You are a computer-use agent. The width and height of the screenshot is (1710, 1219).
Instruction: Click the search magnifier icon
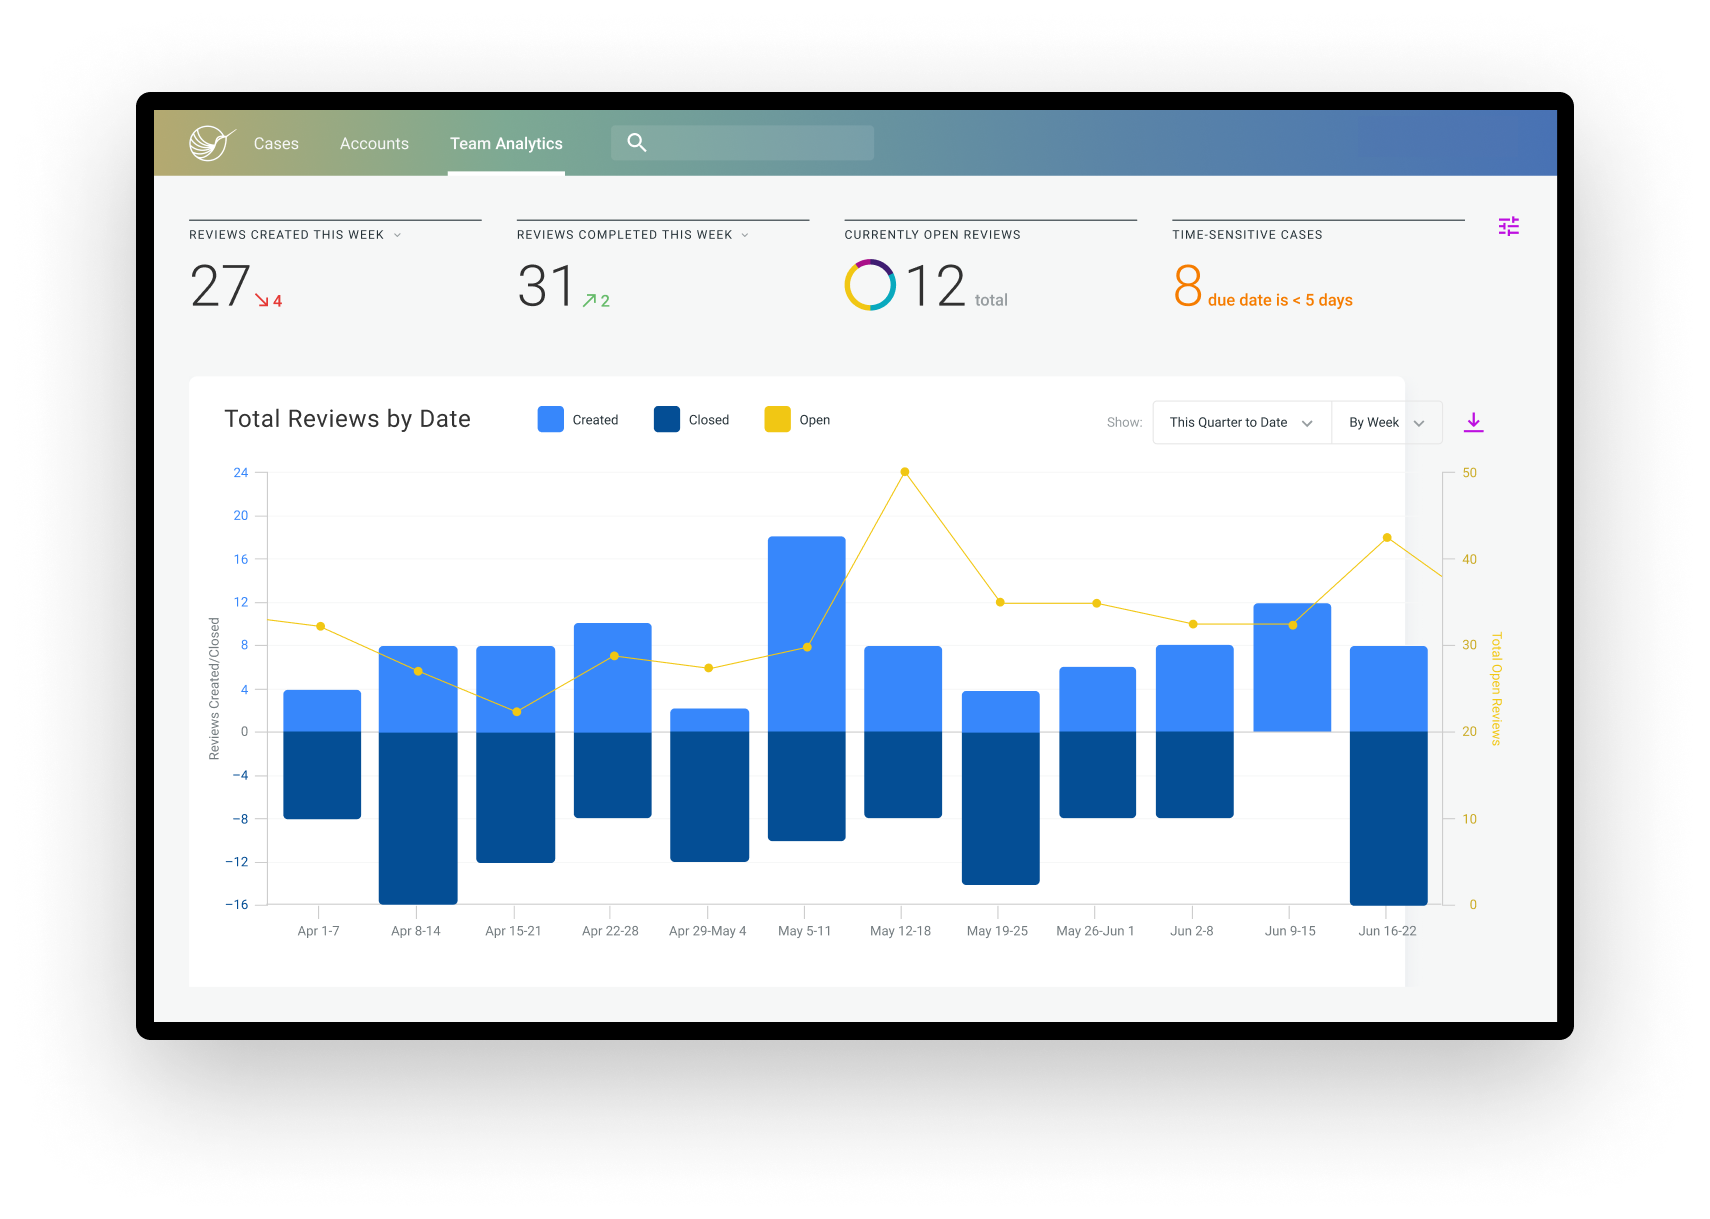click(637, 143)
